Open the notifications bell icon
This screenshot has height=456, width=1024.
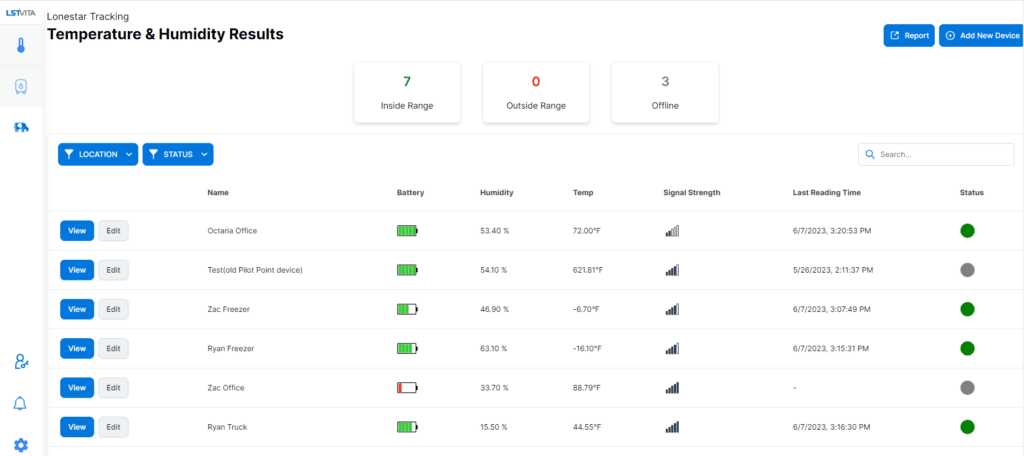tap(21, 404)
